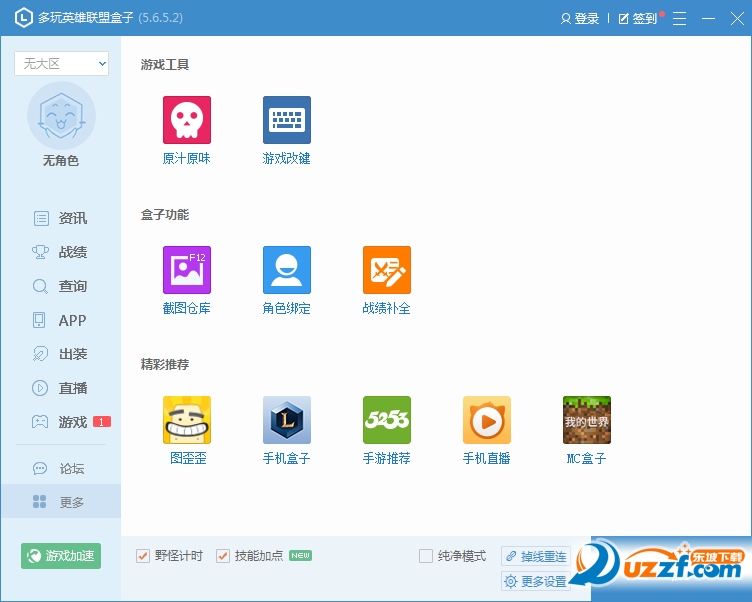
Task: Minimize the 多玩英雄联盟盒子 window
Action: [708, 19]
